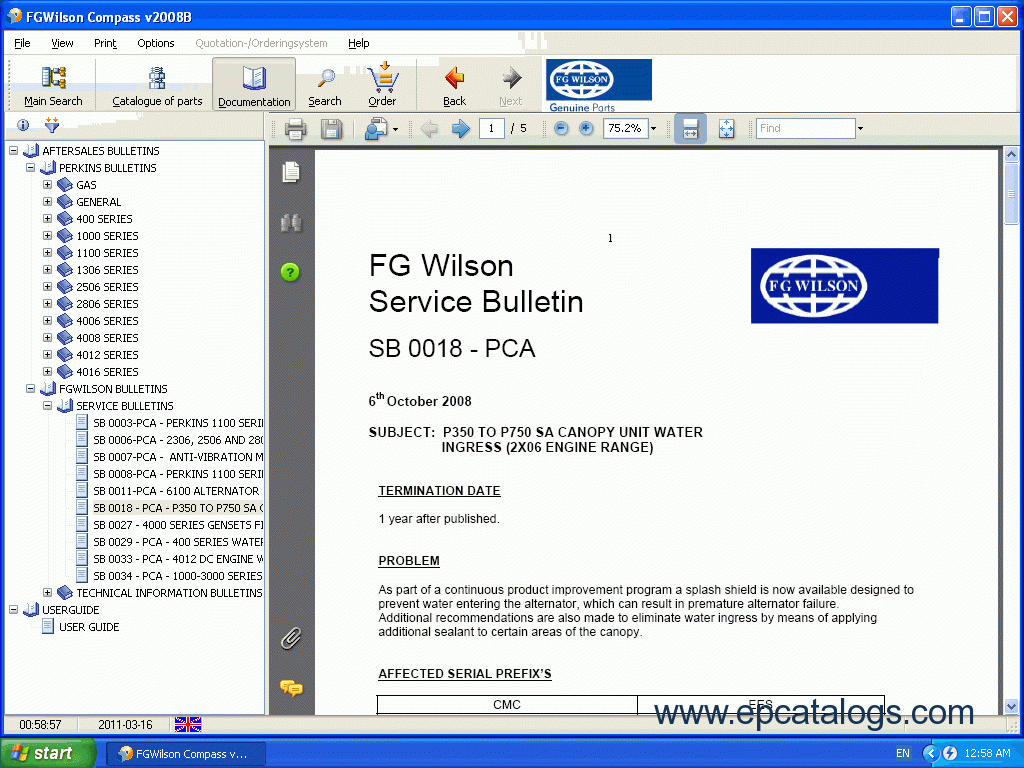This screenshot has width=1024, height=768.
Task: Open the View menu
Action: pyautogui.click(x=62, y=43)
